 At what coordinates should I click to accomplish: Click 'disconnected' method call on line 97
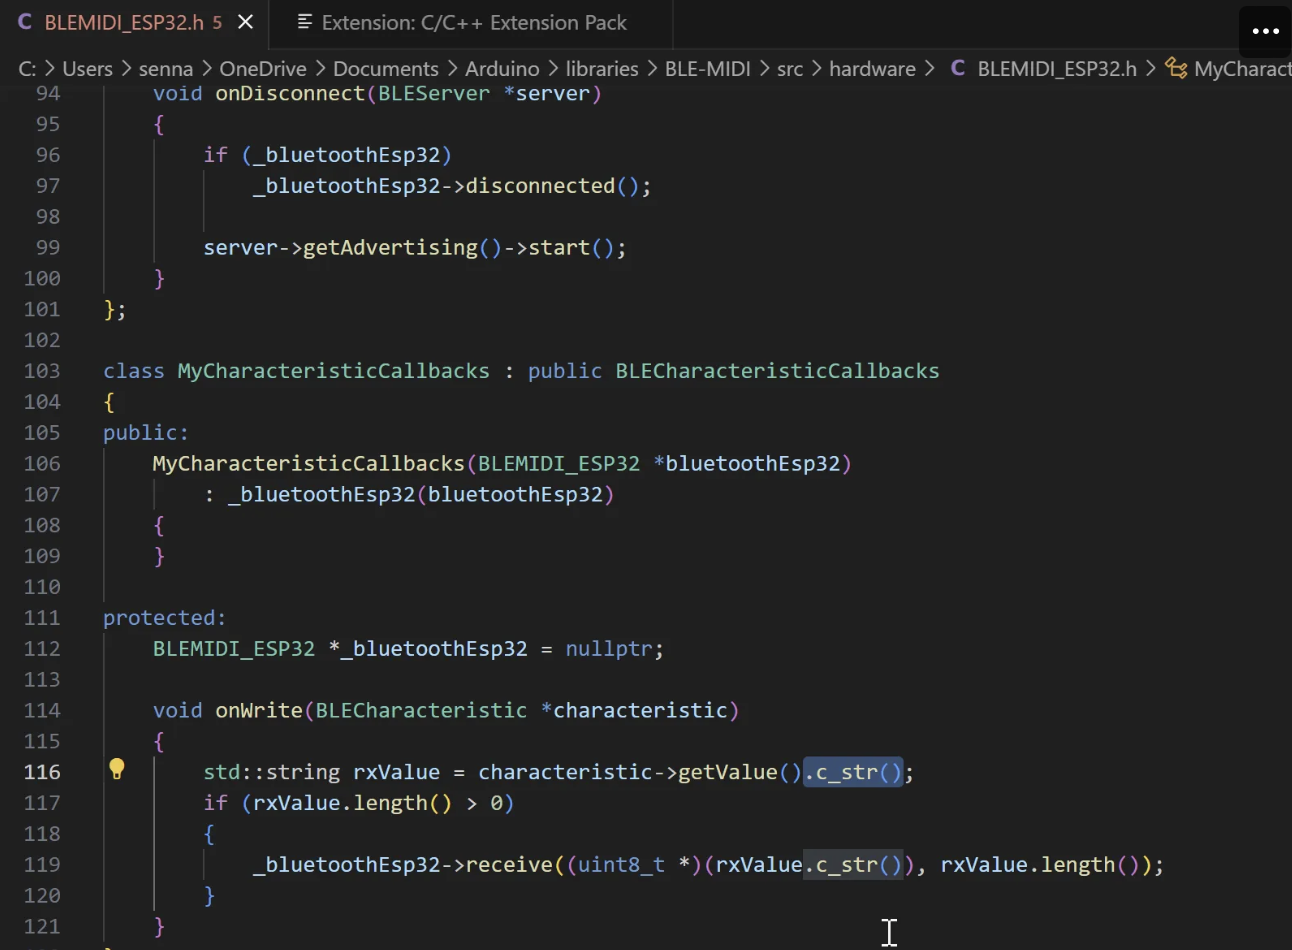pos(540,186)
